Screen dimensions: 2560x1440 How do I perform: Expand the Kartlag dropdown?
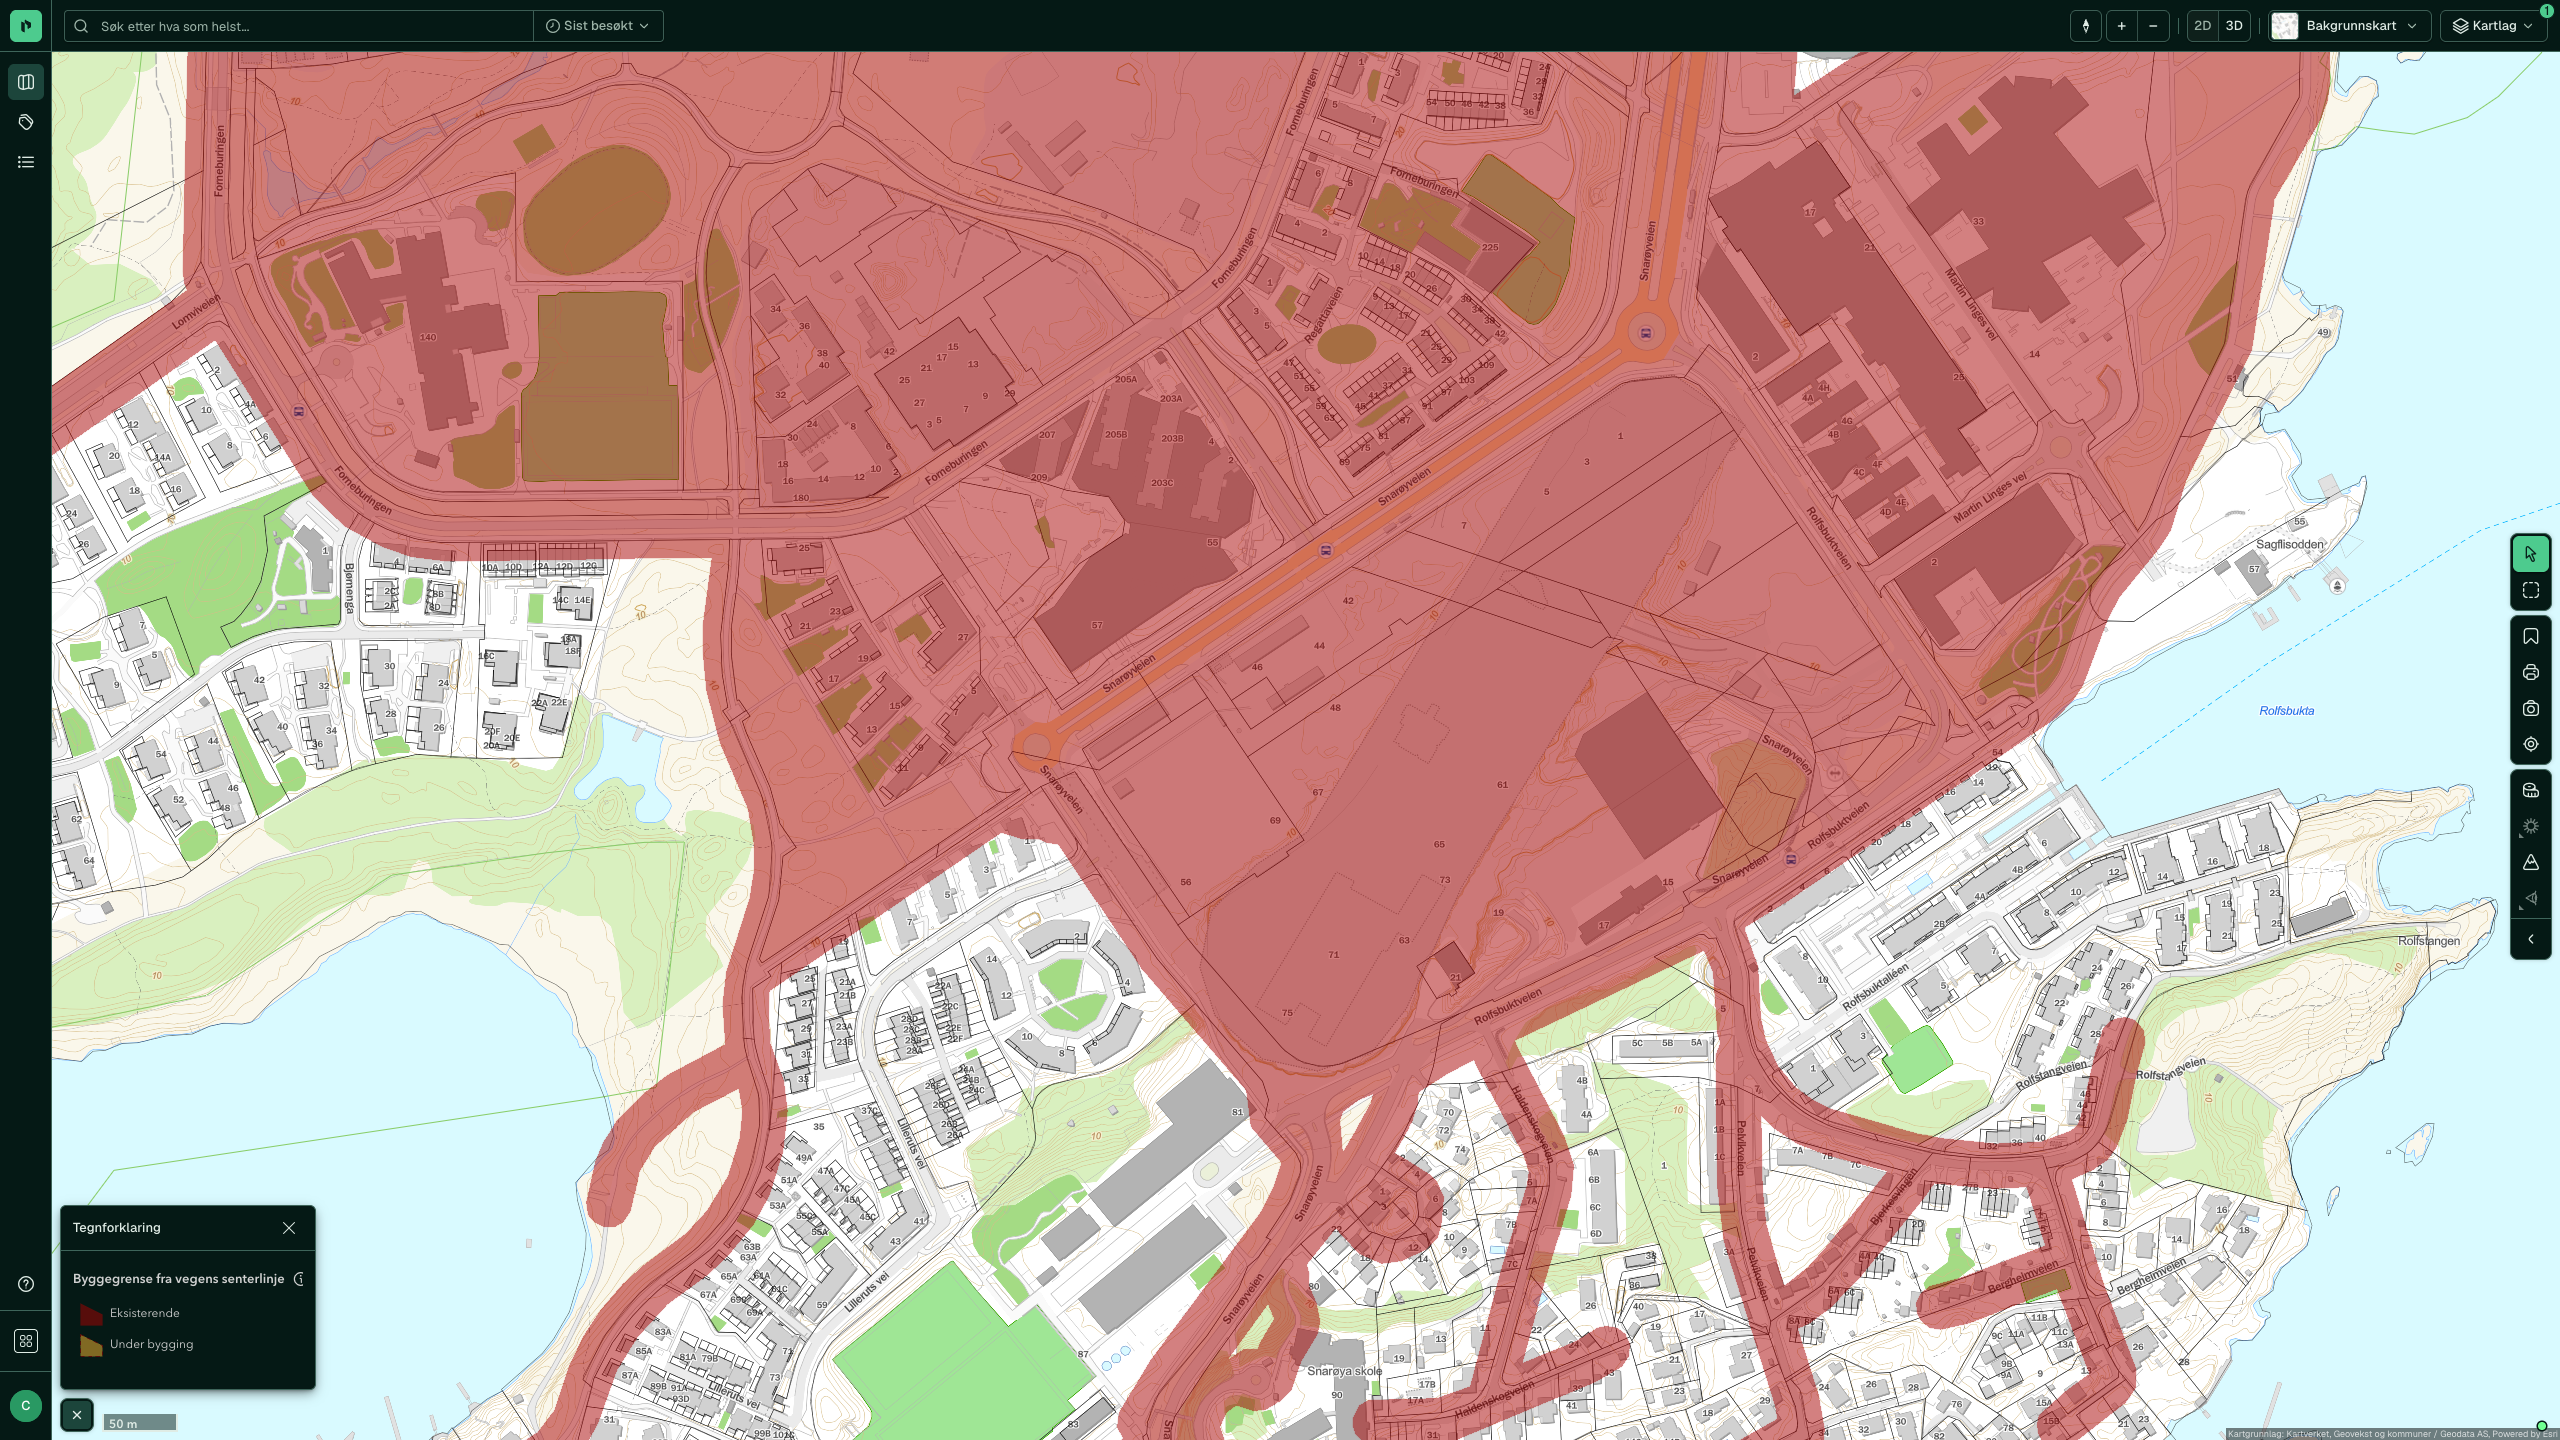(x=2493, y=26)
